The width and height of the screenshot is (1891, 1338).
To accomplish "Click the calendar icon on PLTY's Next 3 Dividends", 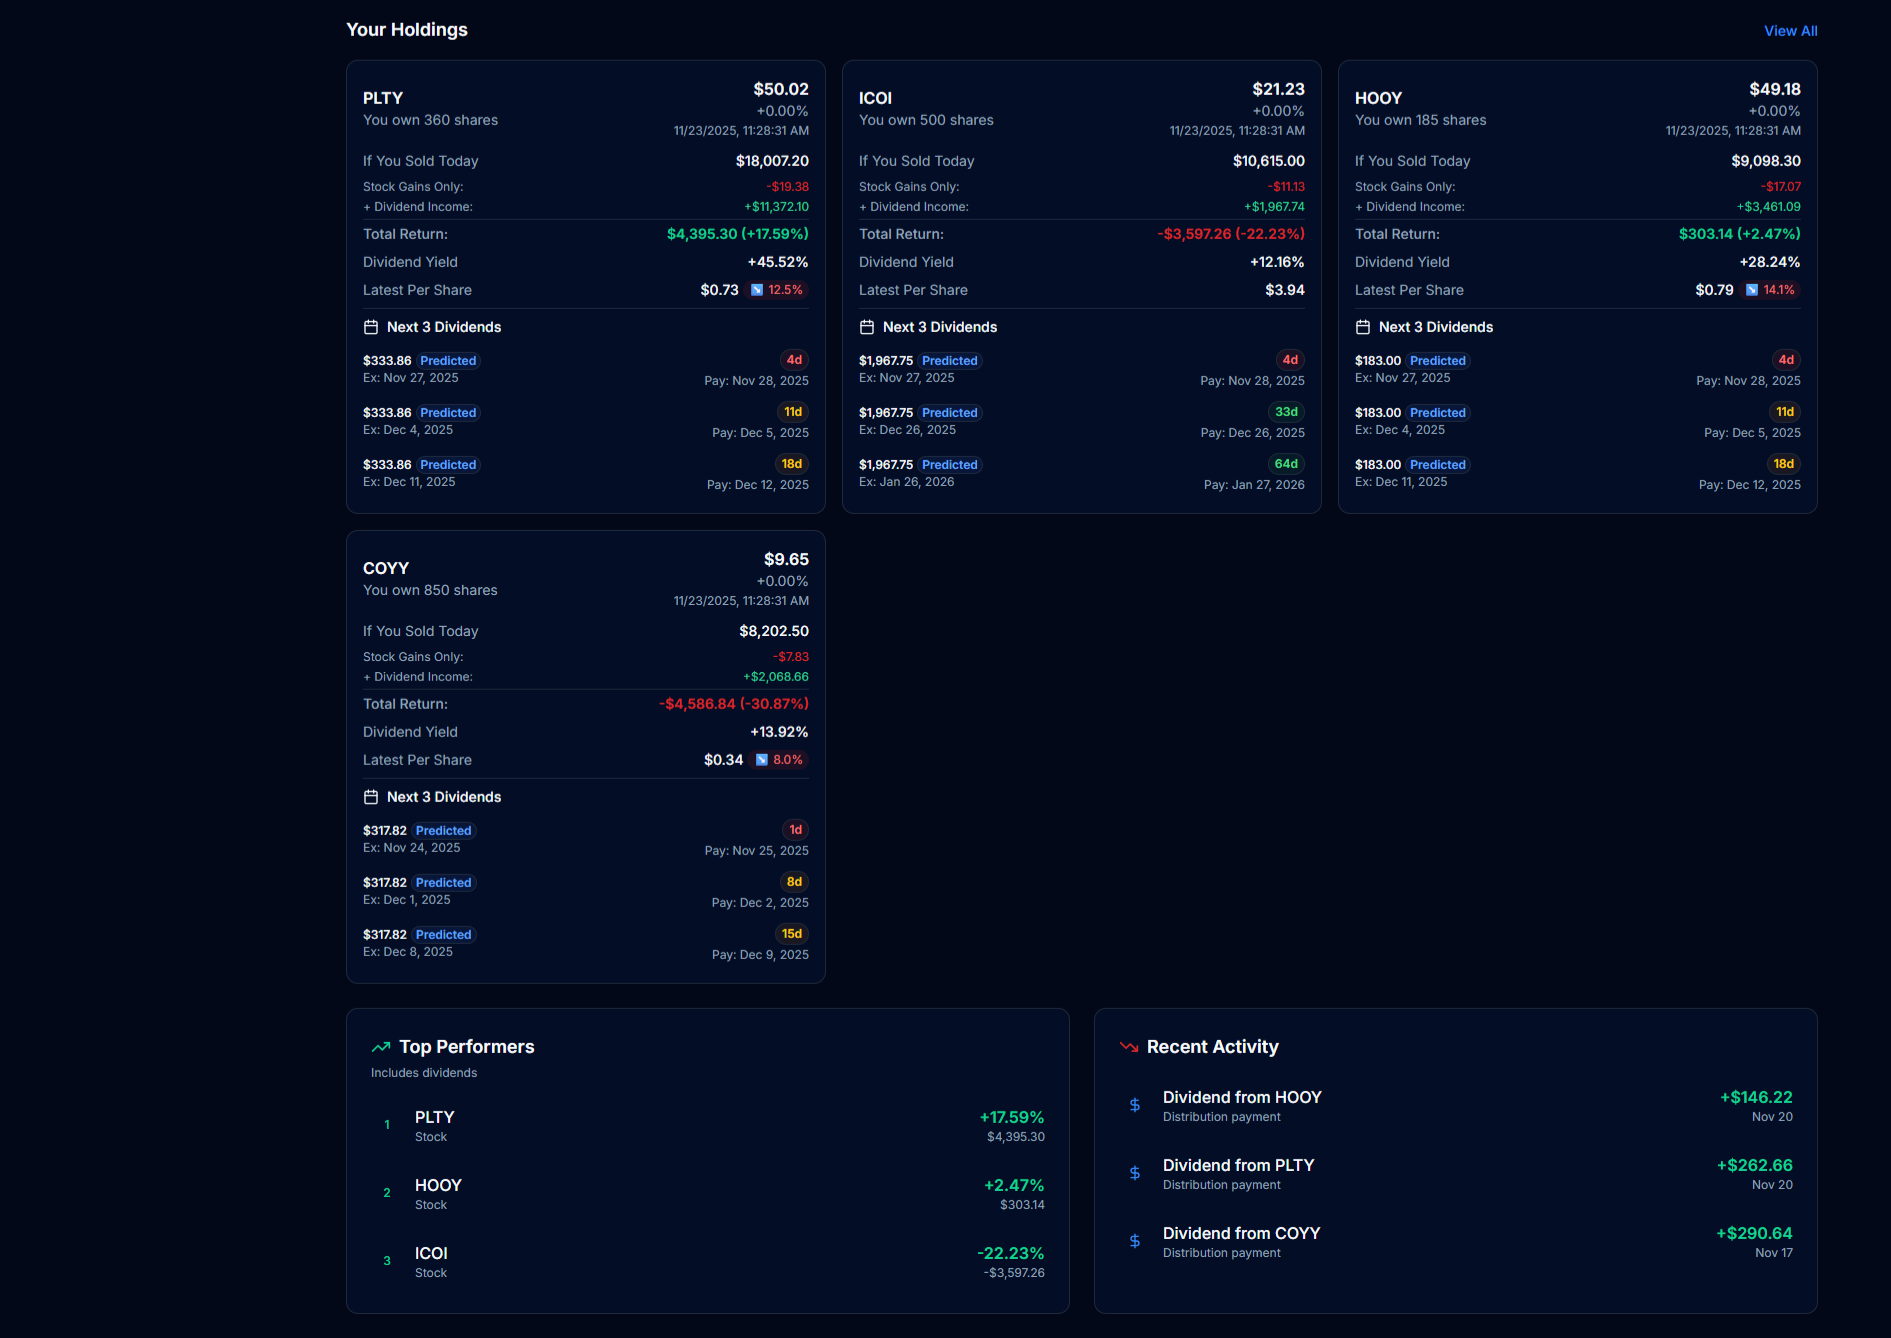I will point(370,326).
